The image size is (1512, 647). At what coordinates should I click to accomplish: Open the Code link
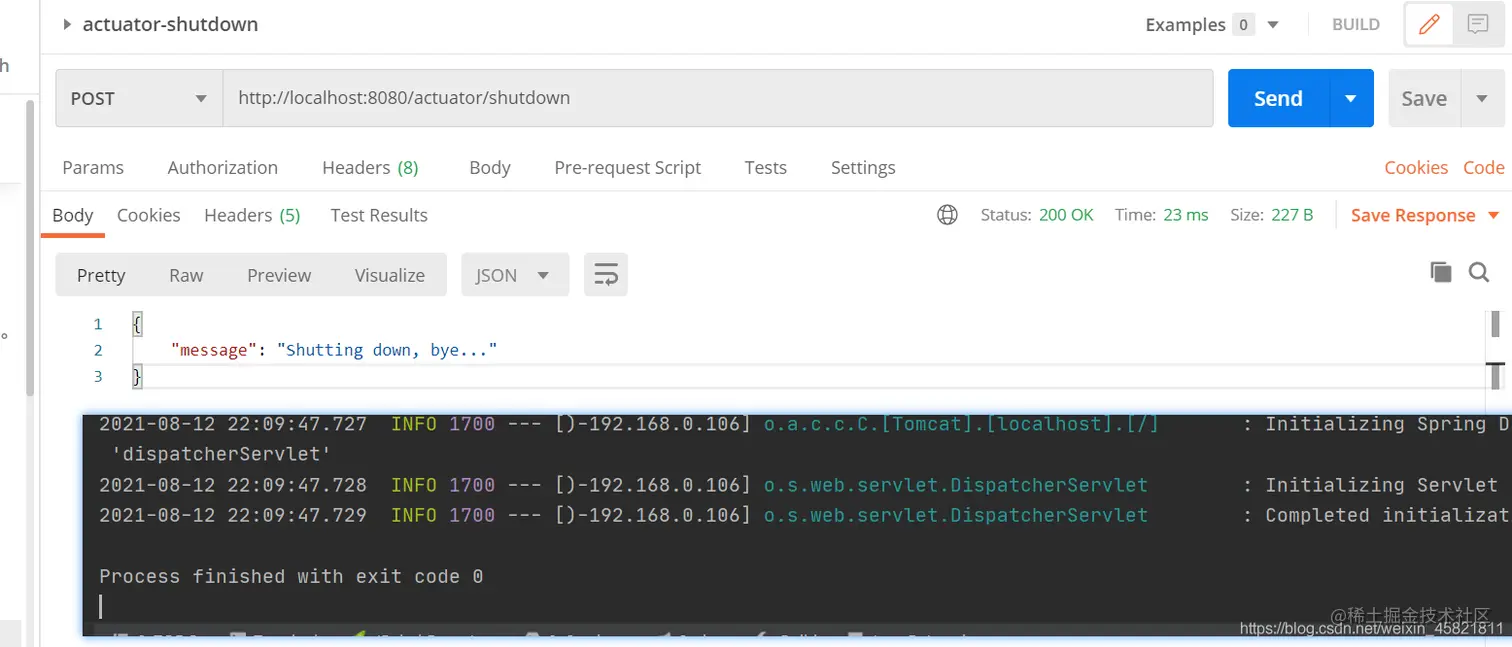(1483, 168)
